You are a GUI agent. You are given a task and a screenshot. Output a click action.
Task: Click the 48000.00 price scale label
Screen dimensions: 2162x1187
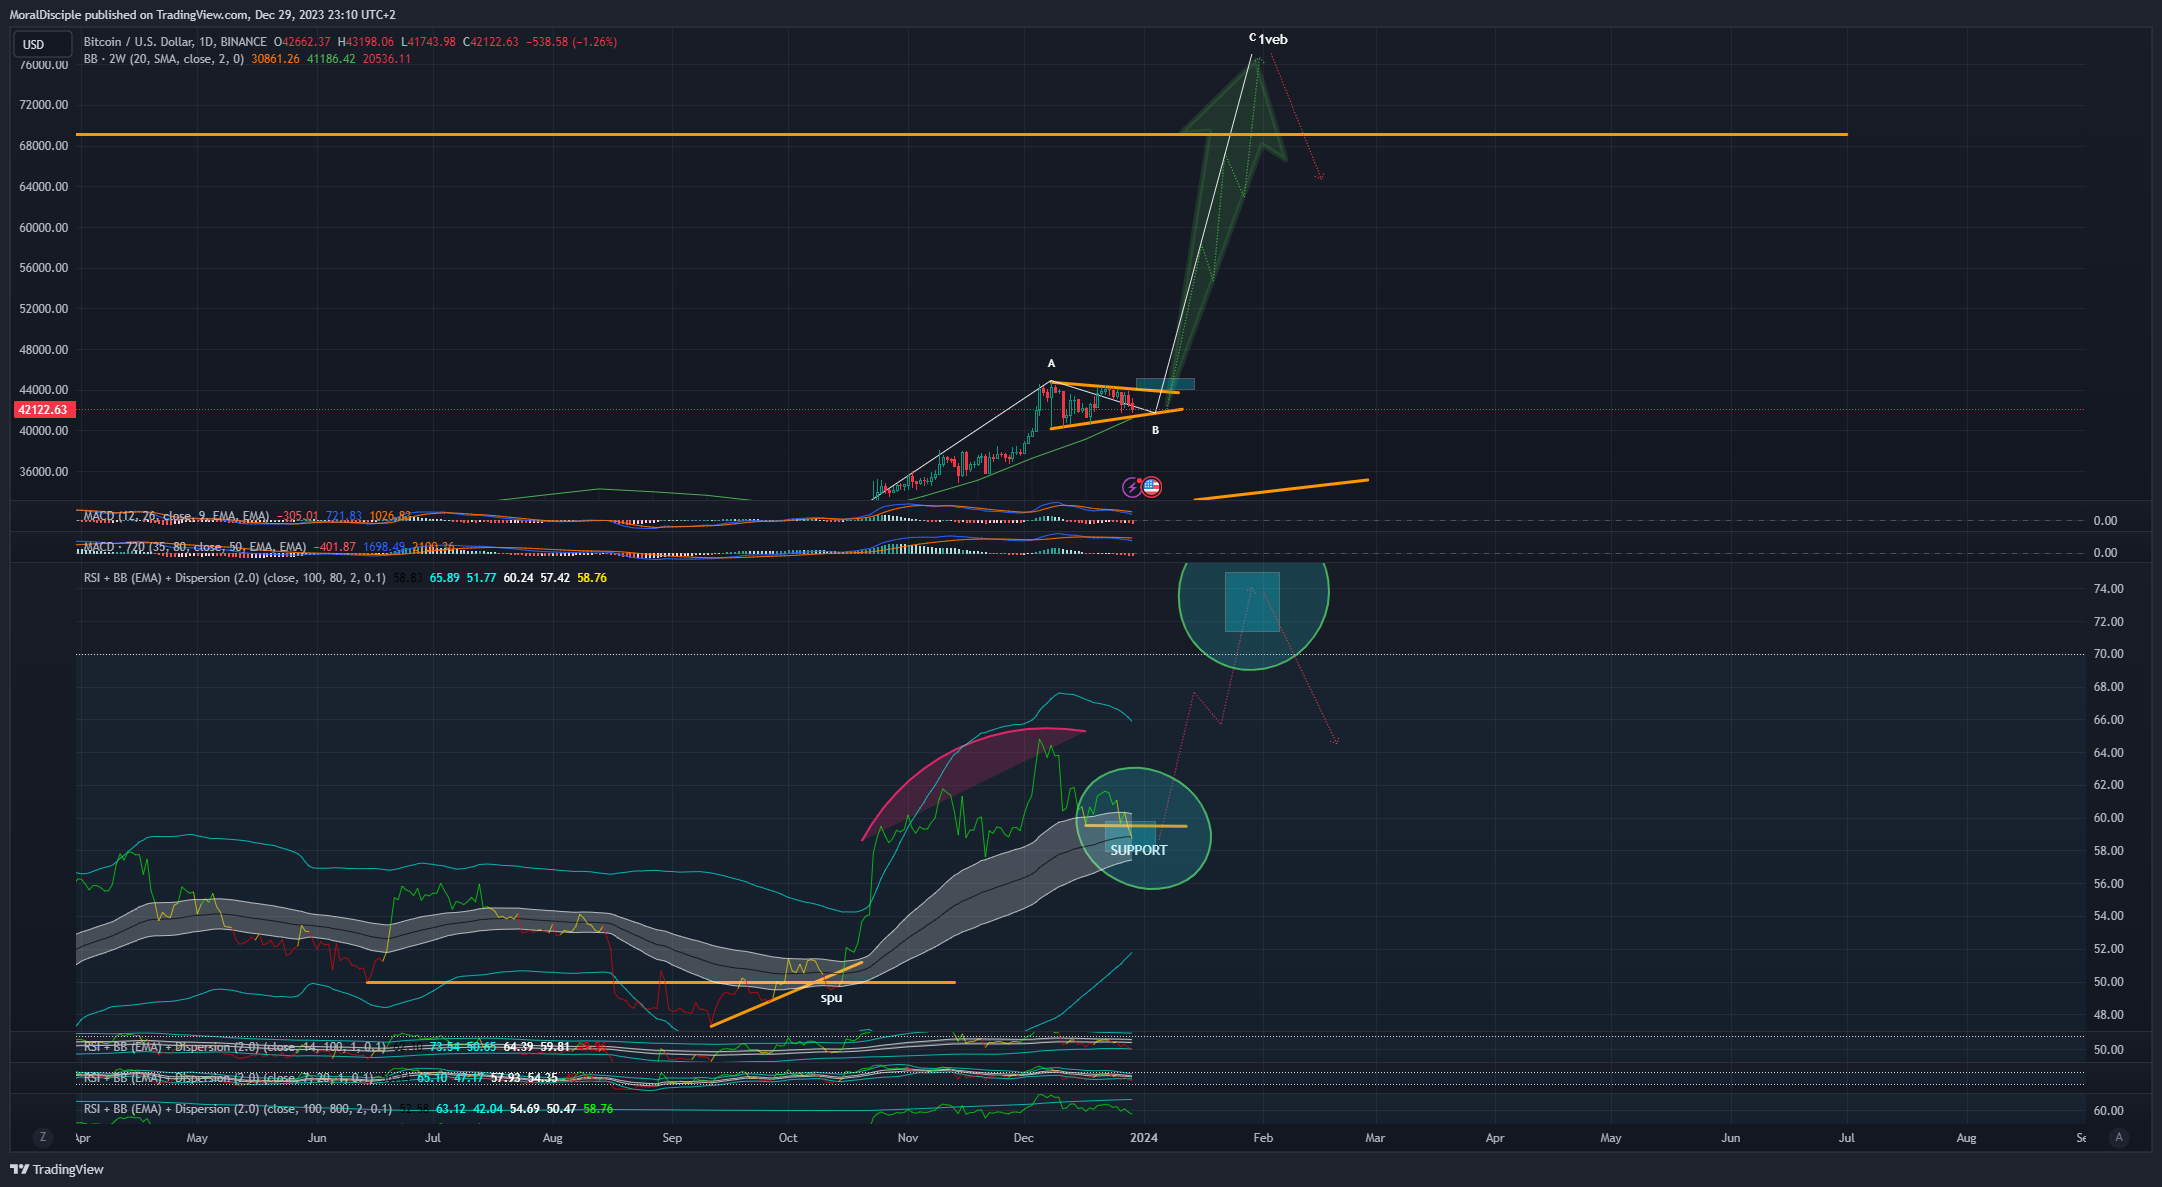pyautogui.click(x=44, y=350)
